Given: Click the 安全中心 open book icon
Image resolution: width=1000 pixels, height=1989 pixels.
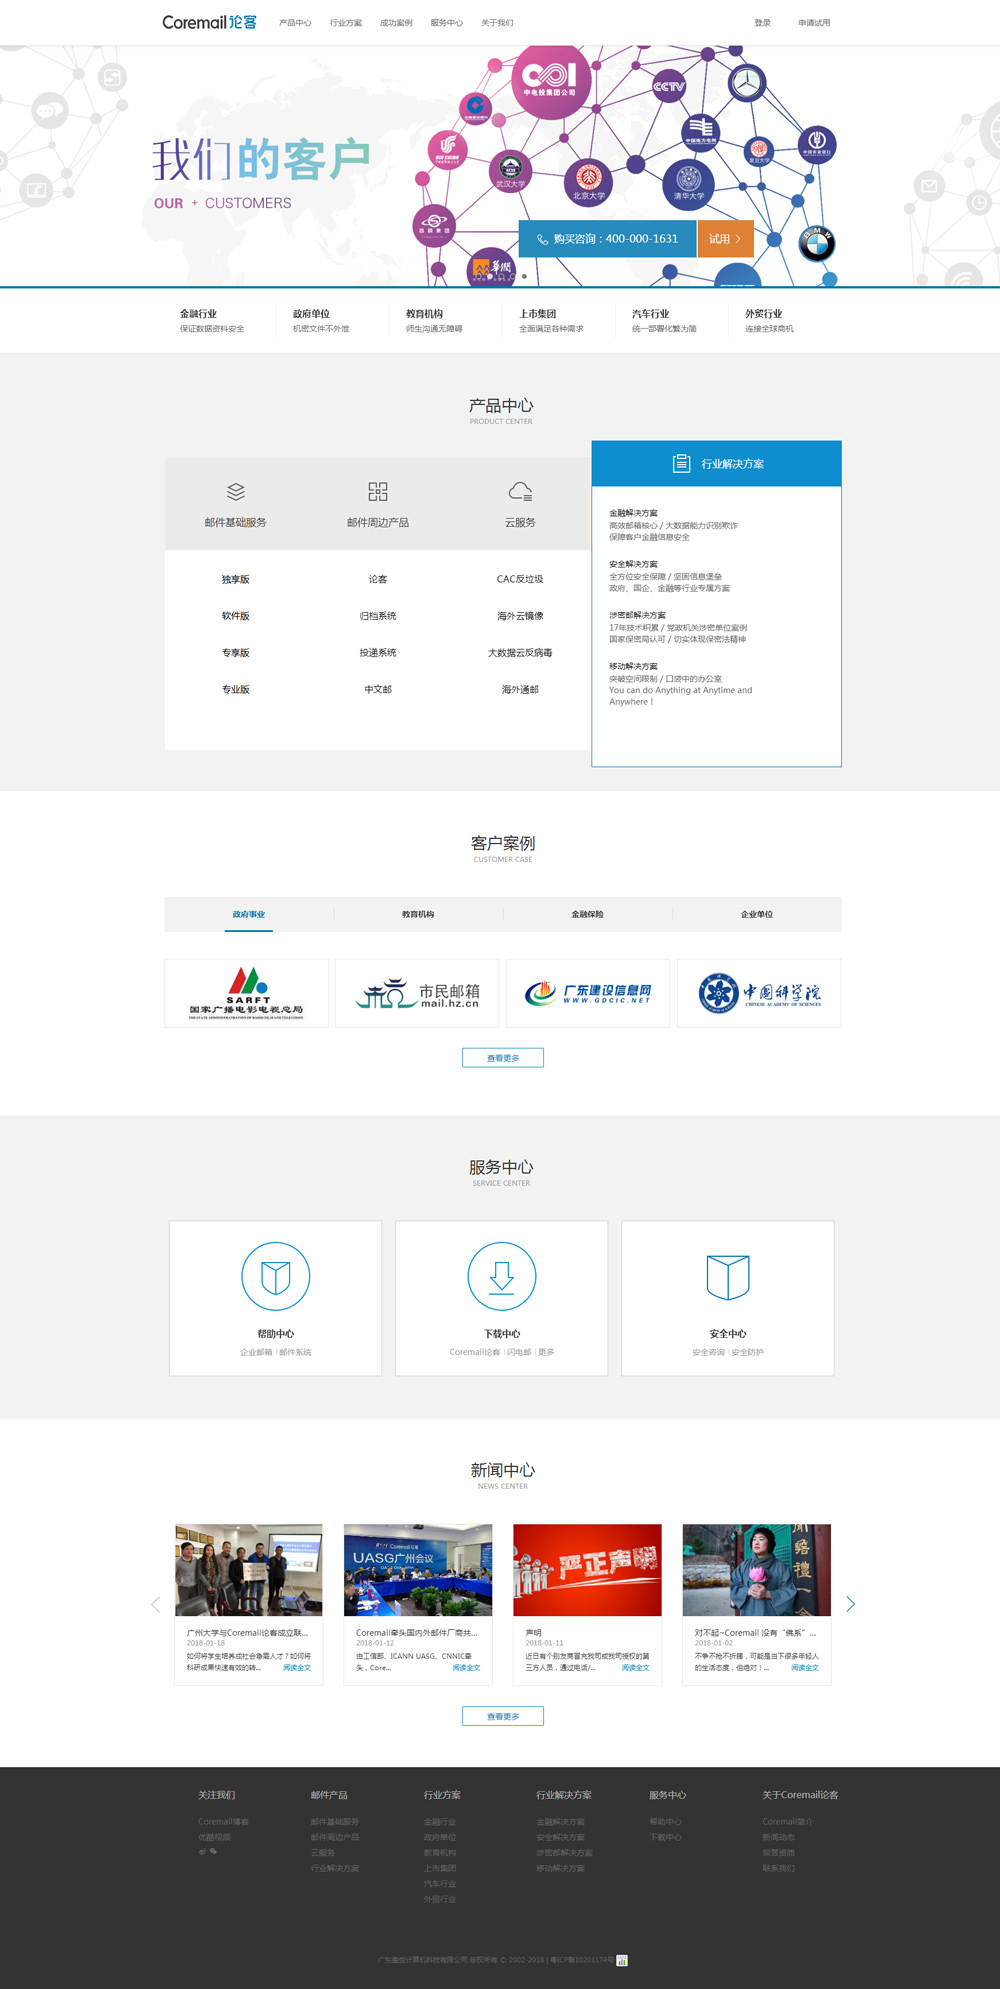Looking at the screenshot, I should [x=728, y=1276].
